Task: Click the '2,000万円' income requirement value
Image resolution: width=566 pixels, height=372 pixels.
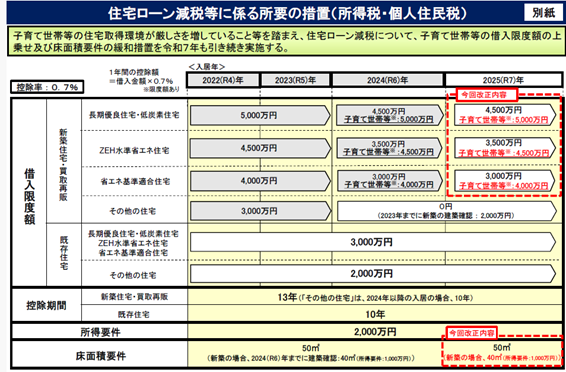Action: (x=375, y=332)
